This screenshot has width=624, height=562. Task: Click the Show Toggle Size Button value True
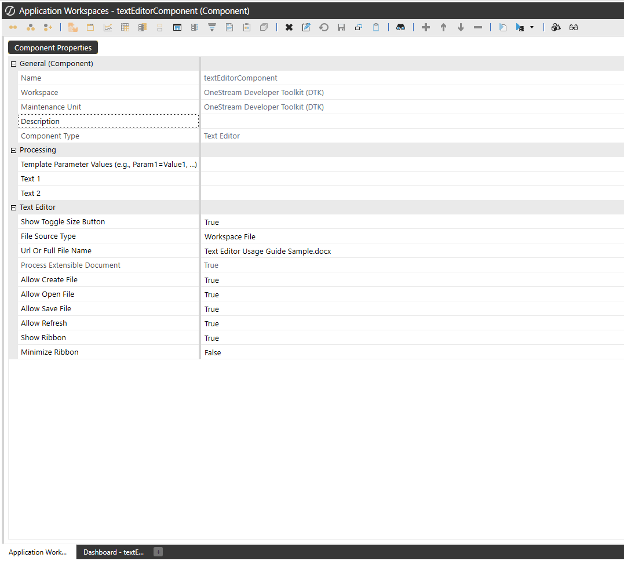(x=212, y=222)
